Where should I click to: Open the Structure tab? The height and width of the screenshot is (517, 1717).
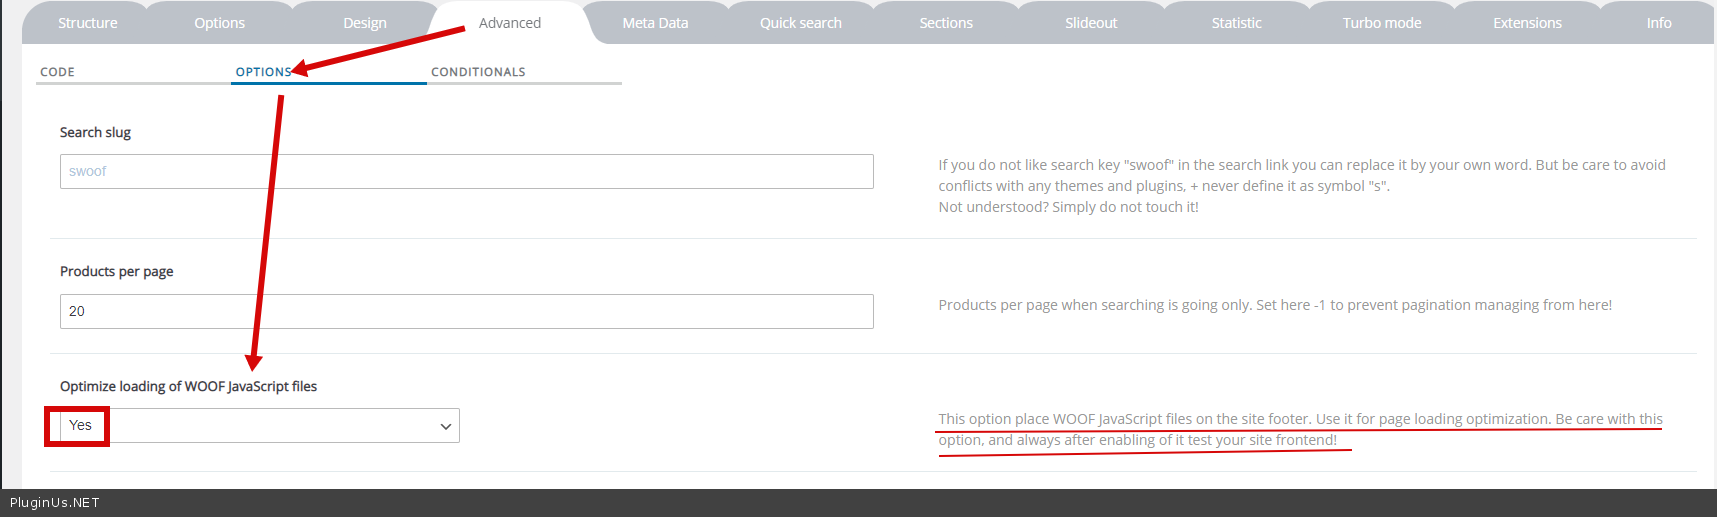(87, 23)
